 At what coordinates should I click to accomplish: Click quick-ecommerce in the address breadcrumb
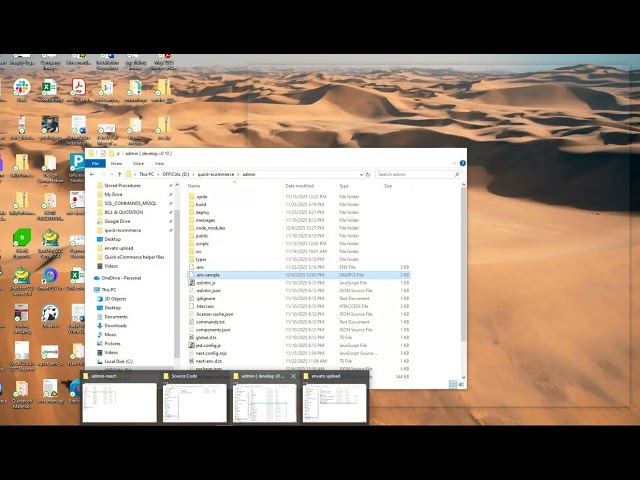click(x=216, y=174)
